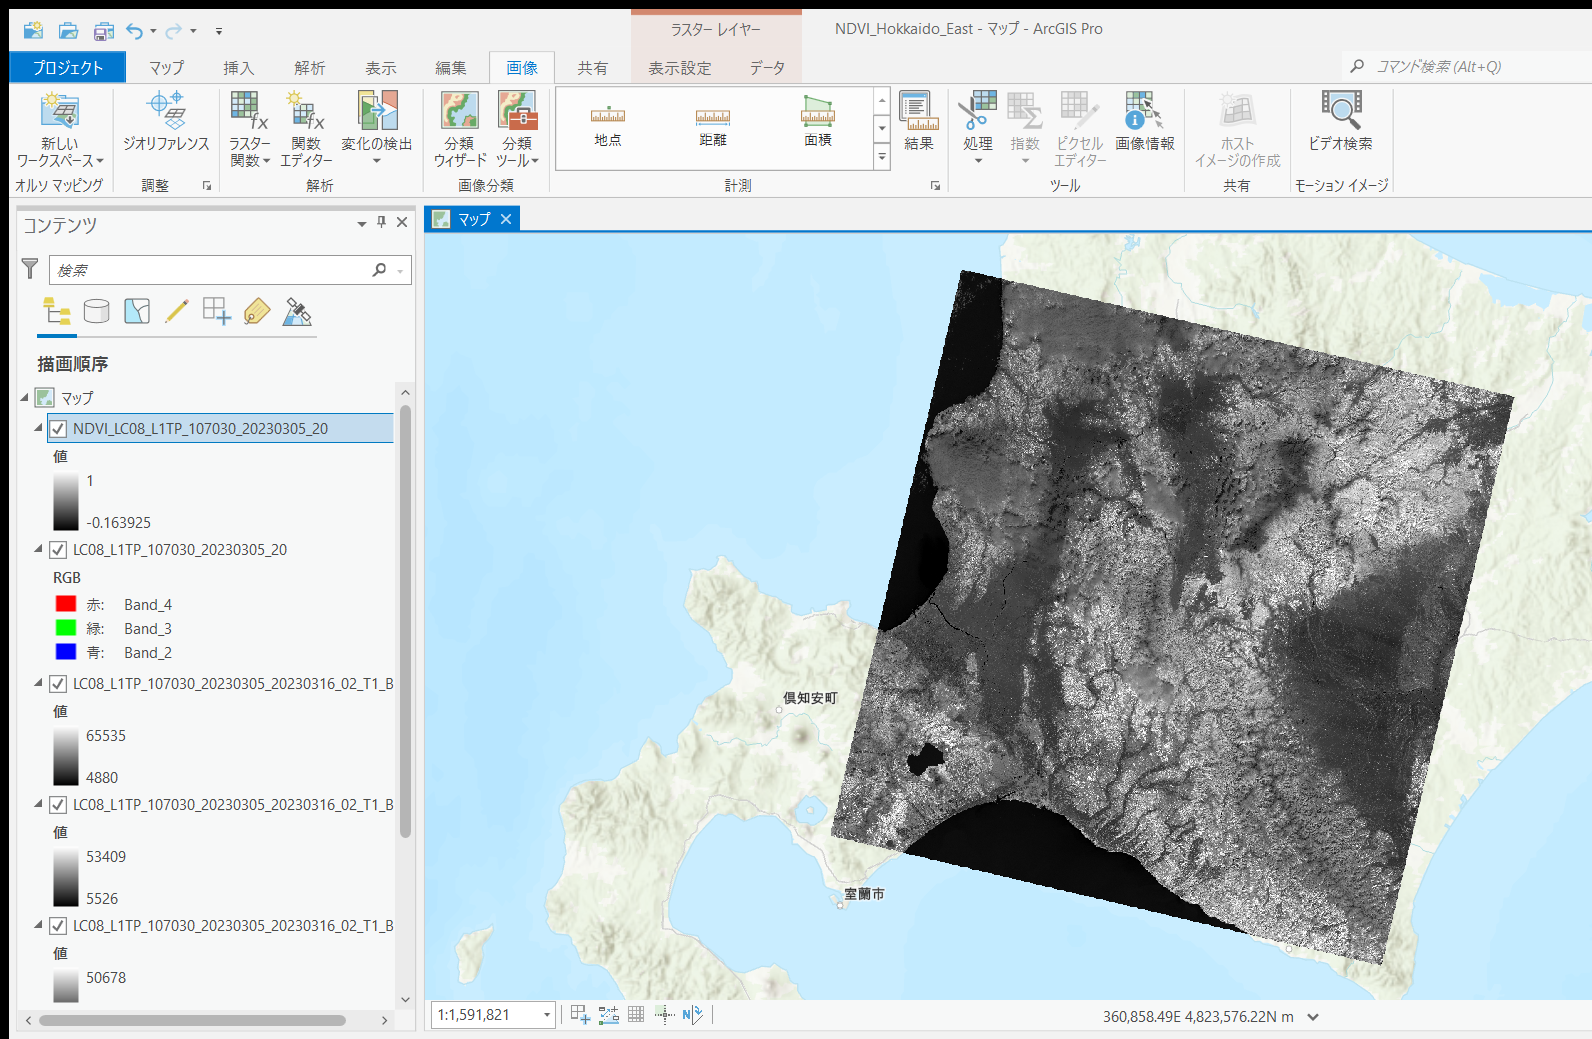Collapse the NDVI layer legend

pyautogui.click(x=38, y=428)
